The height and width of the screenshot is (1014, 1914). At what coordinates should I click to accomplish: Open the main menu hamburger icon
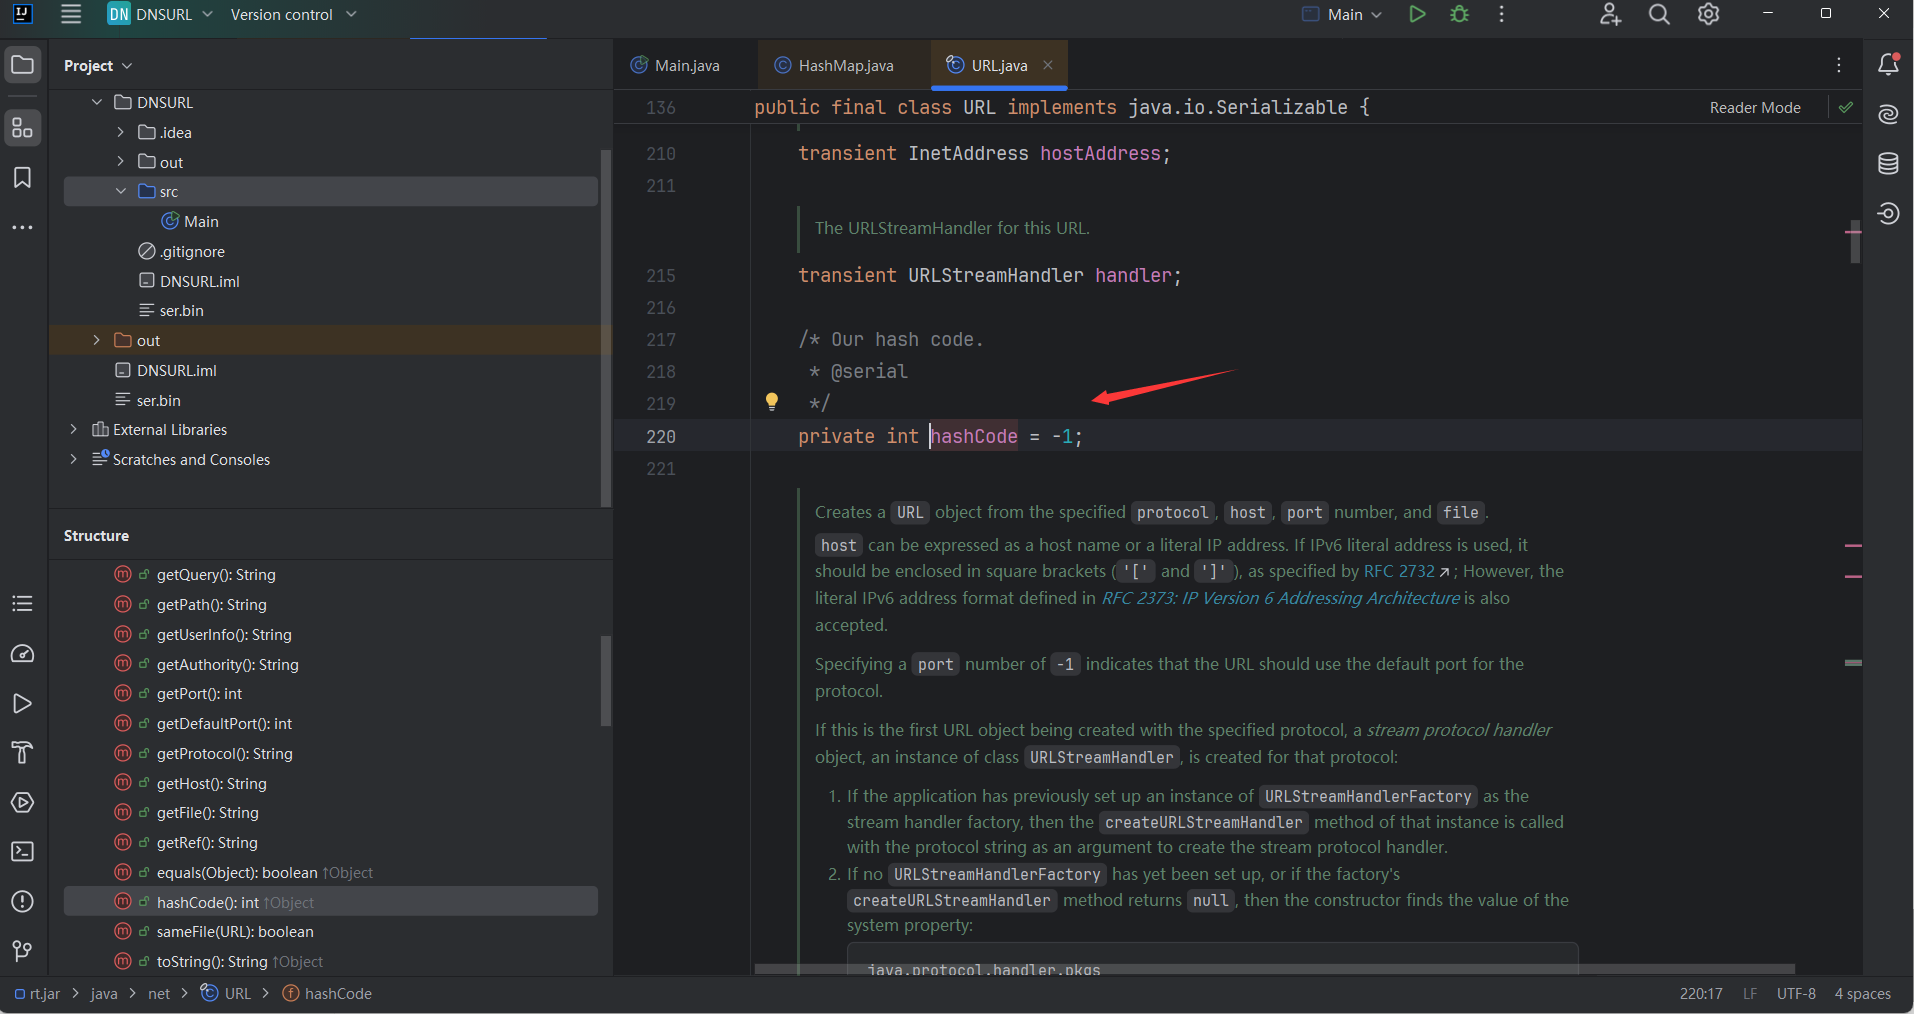pos(71,14)
